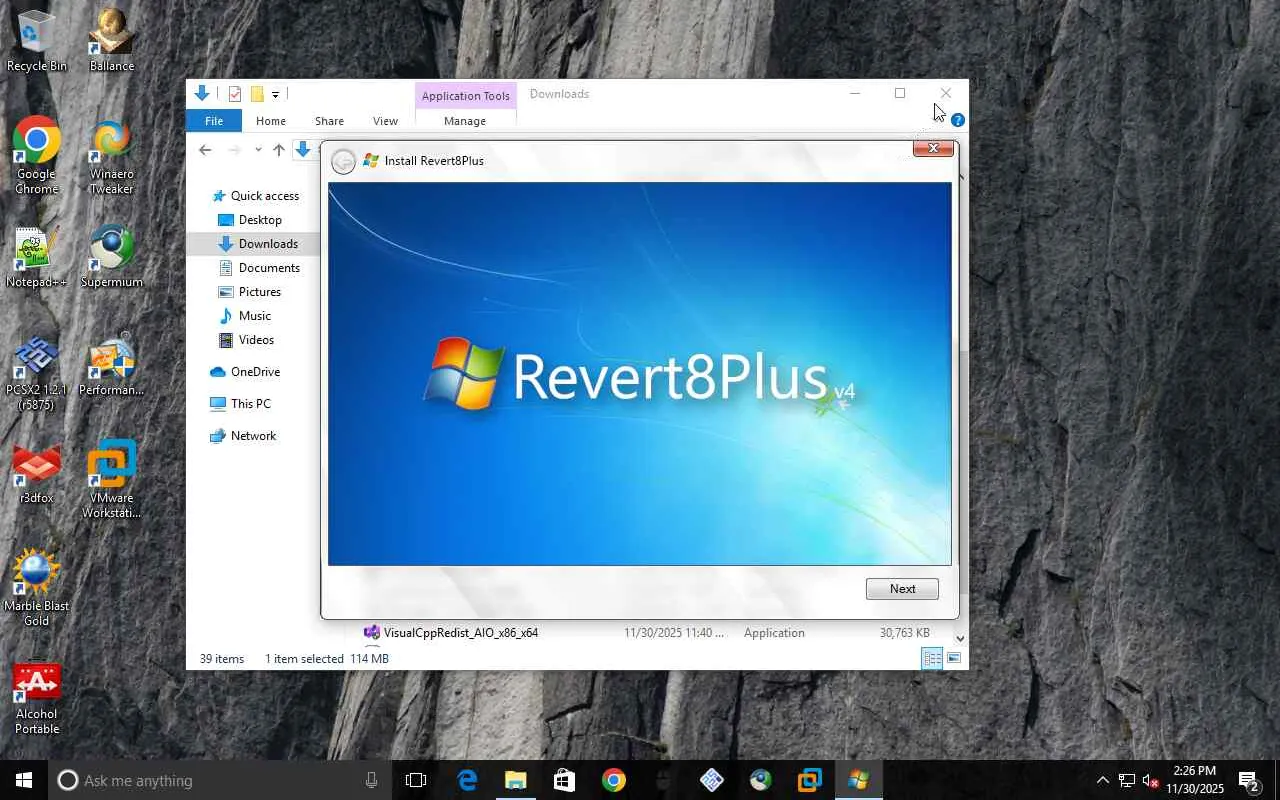Select the VMware Workstation desktop shortcut
1280x800 pixels.
112,481
